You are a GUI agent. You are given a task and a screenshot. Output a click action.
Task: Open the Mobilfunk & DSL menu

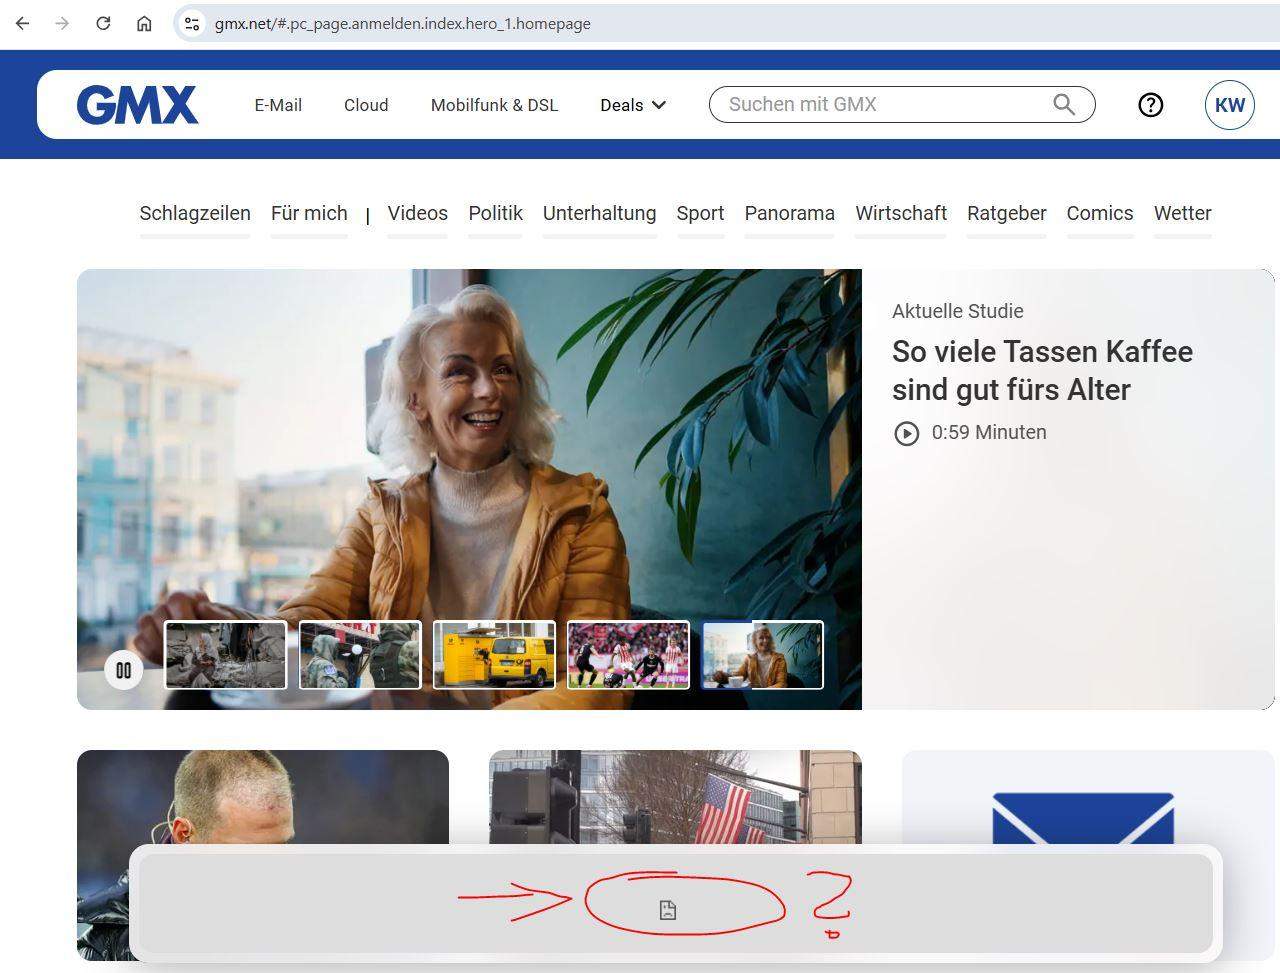tap(494, 105)
